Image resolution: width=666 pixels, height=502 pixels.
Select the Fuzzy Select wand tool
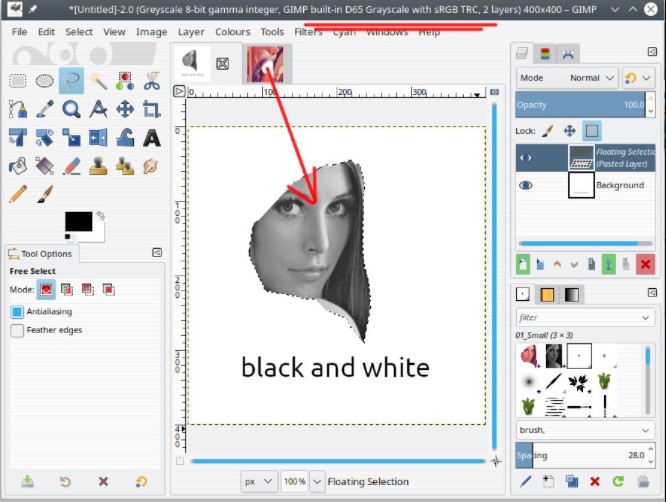coord(98,81)
